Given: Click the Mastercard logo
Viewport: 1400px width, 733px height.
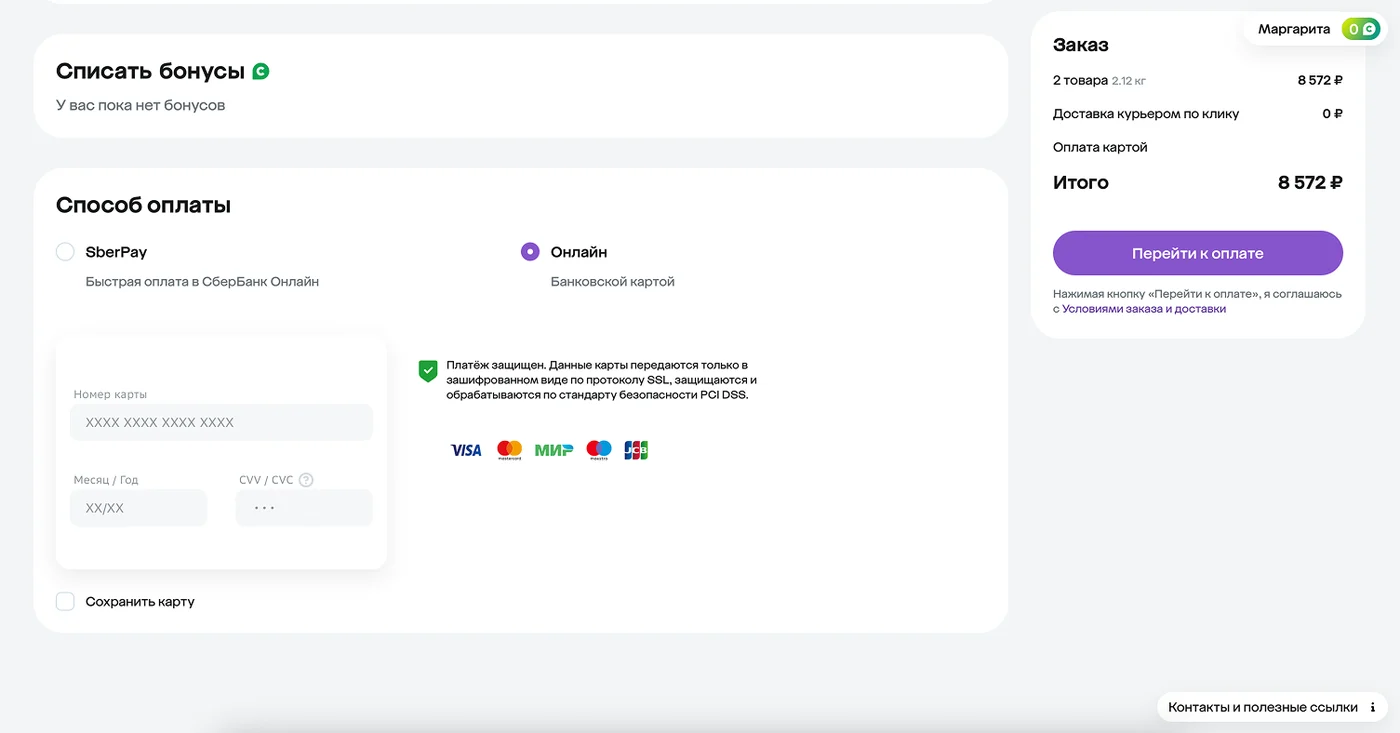Looking at the screenshot, I should point(510,450).
